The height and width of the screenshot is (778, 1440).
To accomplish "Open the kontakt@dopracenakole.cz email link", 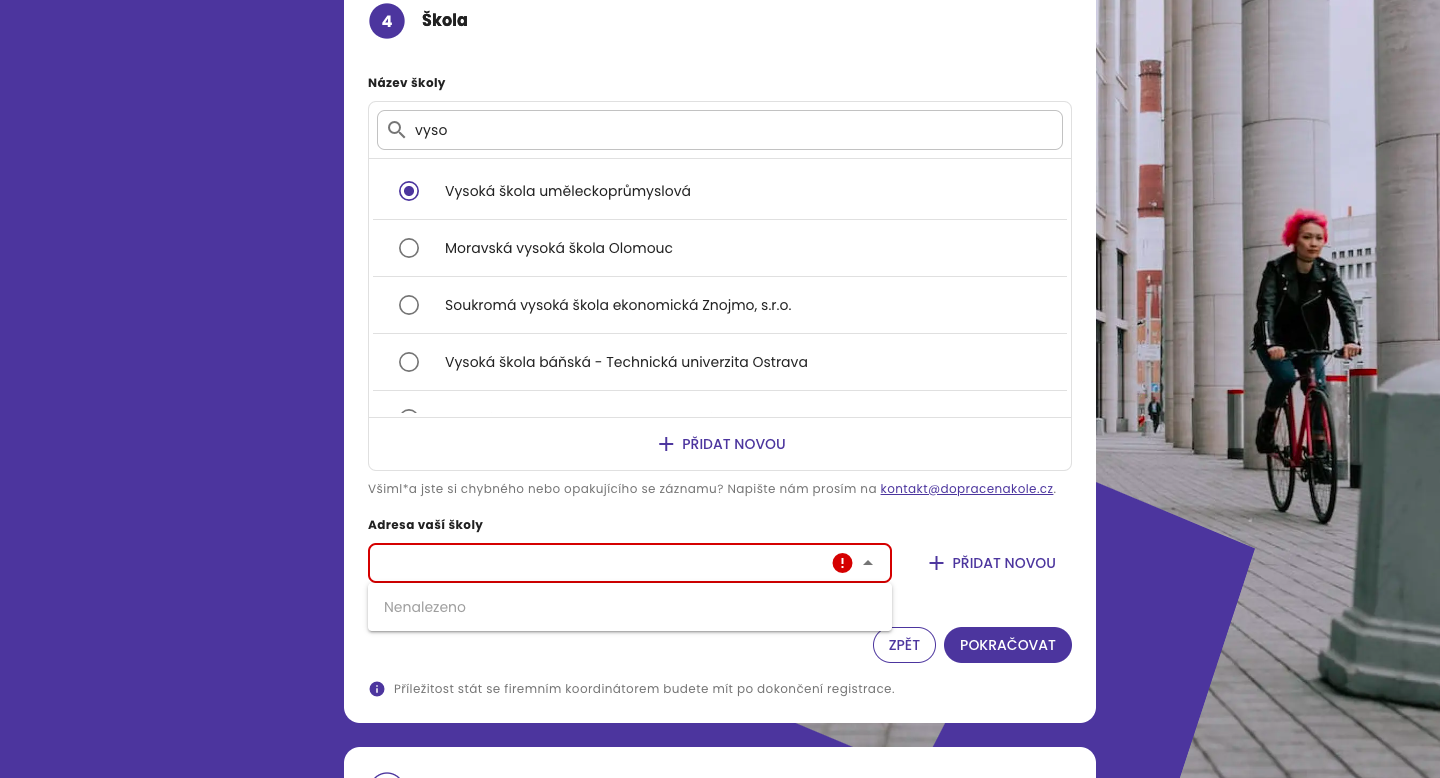I will pyautogui.click(x=966, y=489).
